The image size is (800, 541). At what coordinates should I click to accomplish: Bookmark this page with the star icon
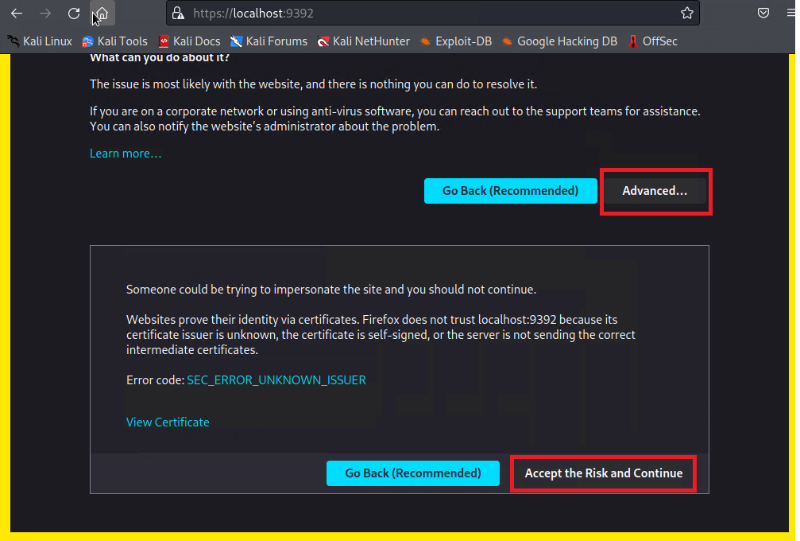(x=687, y=13)
